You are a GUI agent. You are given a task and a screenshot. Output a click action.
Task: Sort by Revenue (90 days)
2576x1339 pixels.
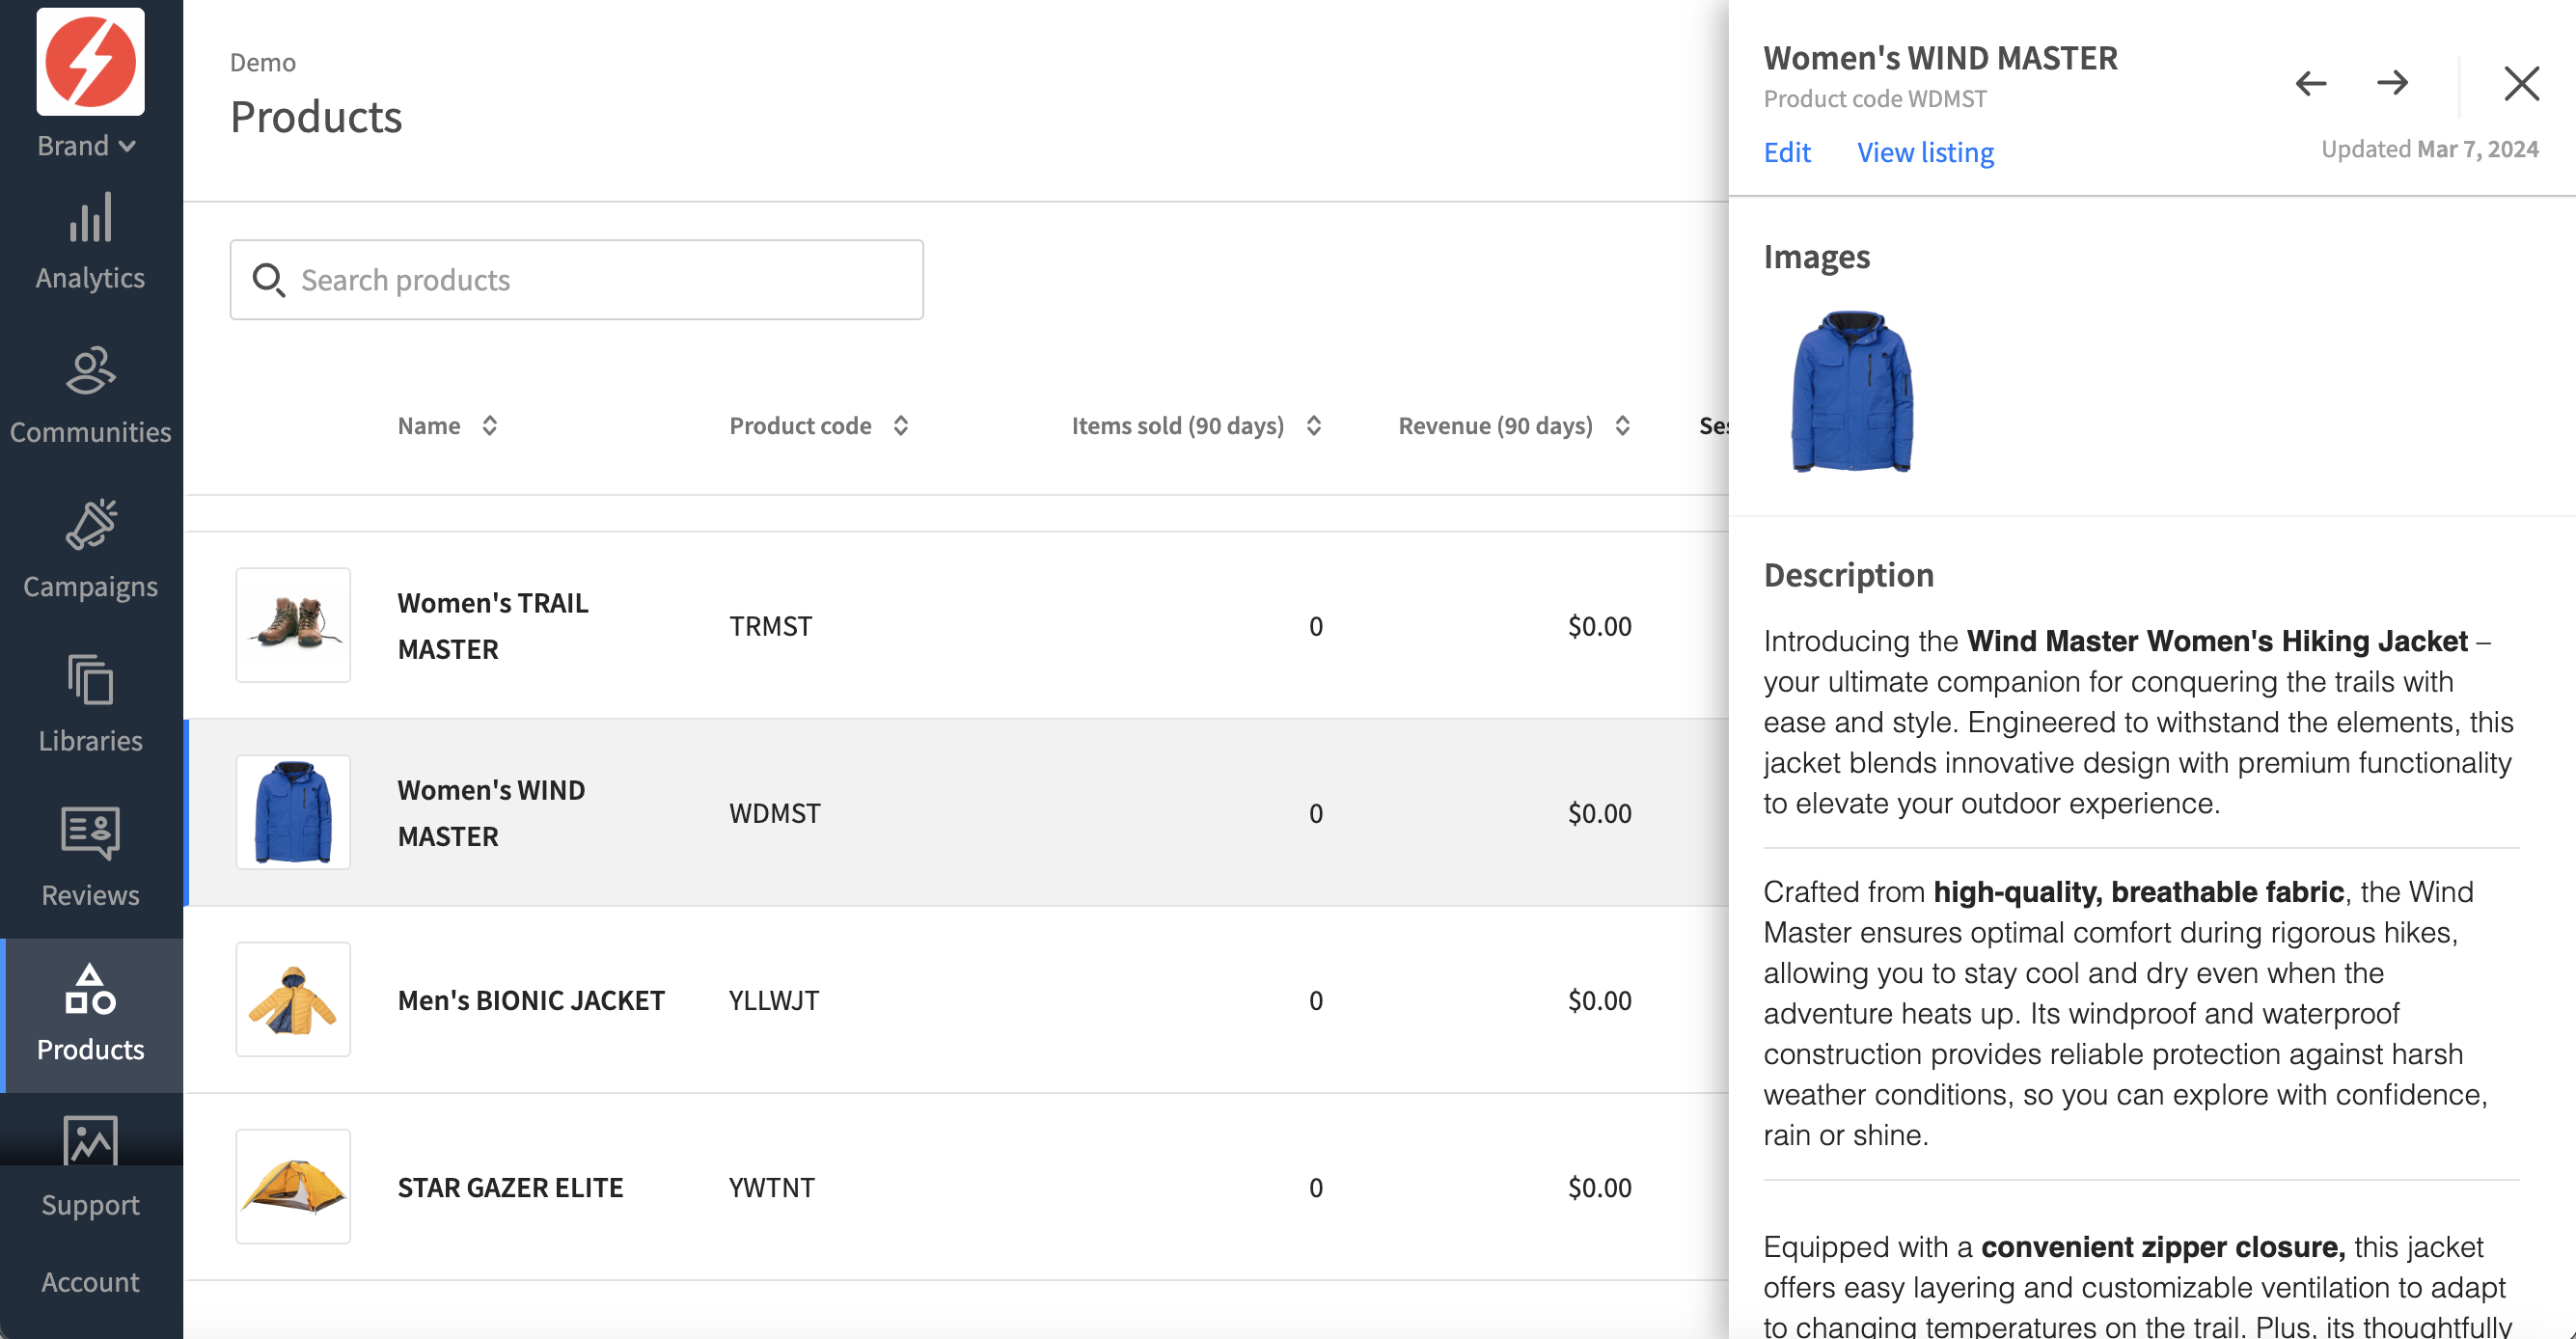pos(1514,426)
